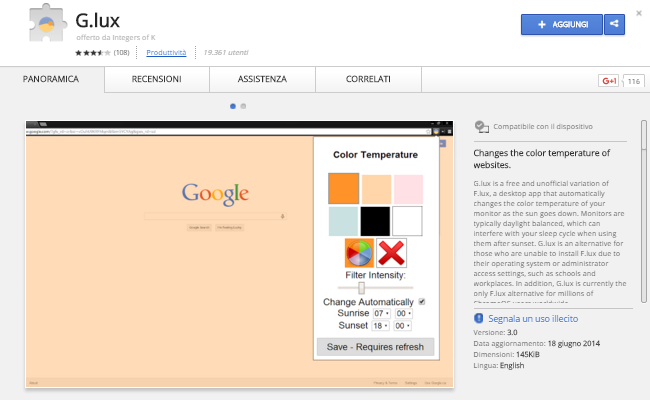Open the share button next to AGGIUNGI

point(614,24)
